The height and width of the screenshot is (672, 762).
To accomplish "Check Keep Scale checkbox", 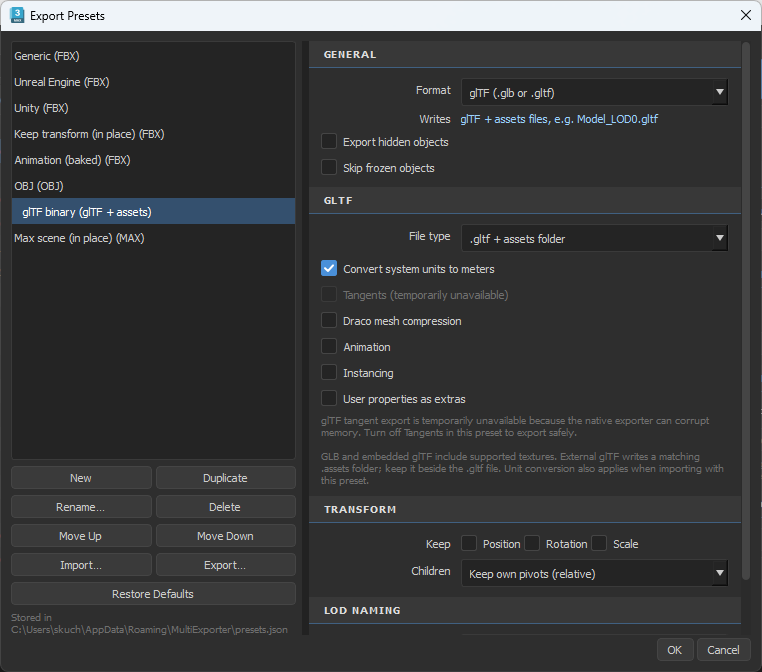I will 599,543.
